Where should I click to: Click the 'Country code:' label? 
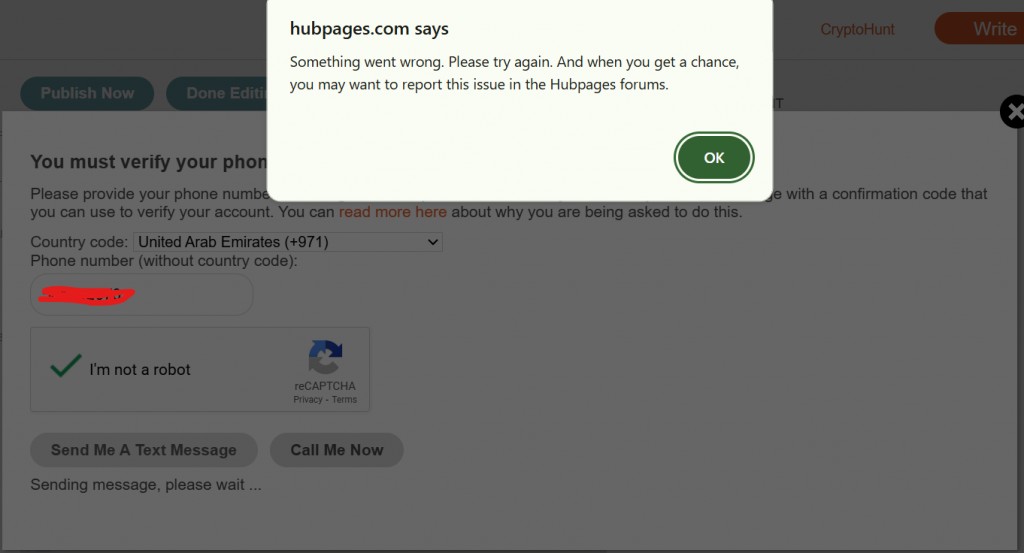(79, 242)
